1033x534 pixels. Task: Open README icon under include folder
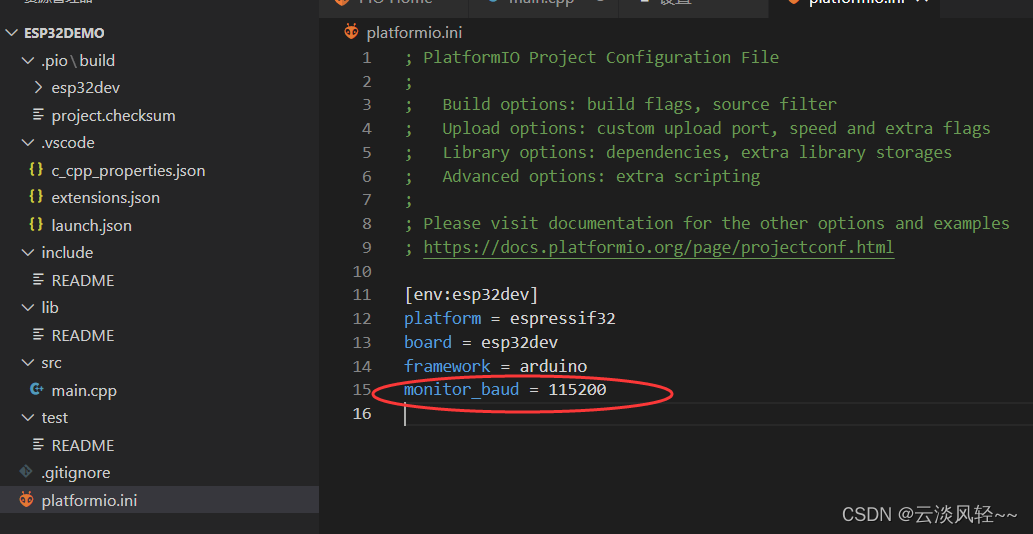click(x=38, y=280)
